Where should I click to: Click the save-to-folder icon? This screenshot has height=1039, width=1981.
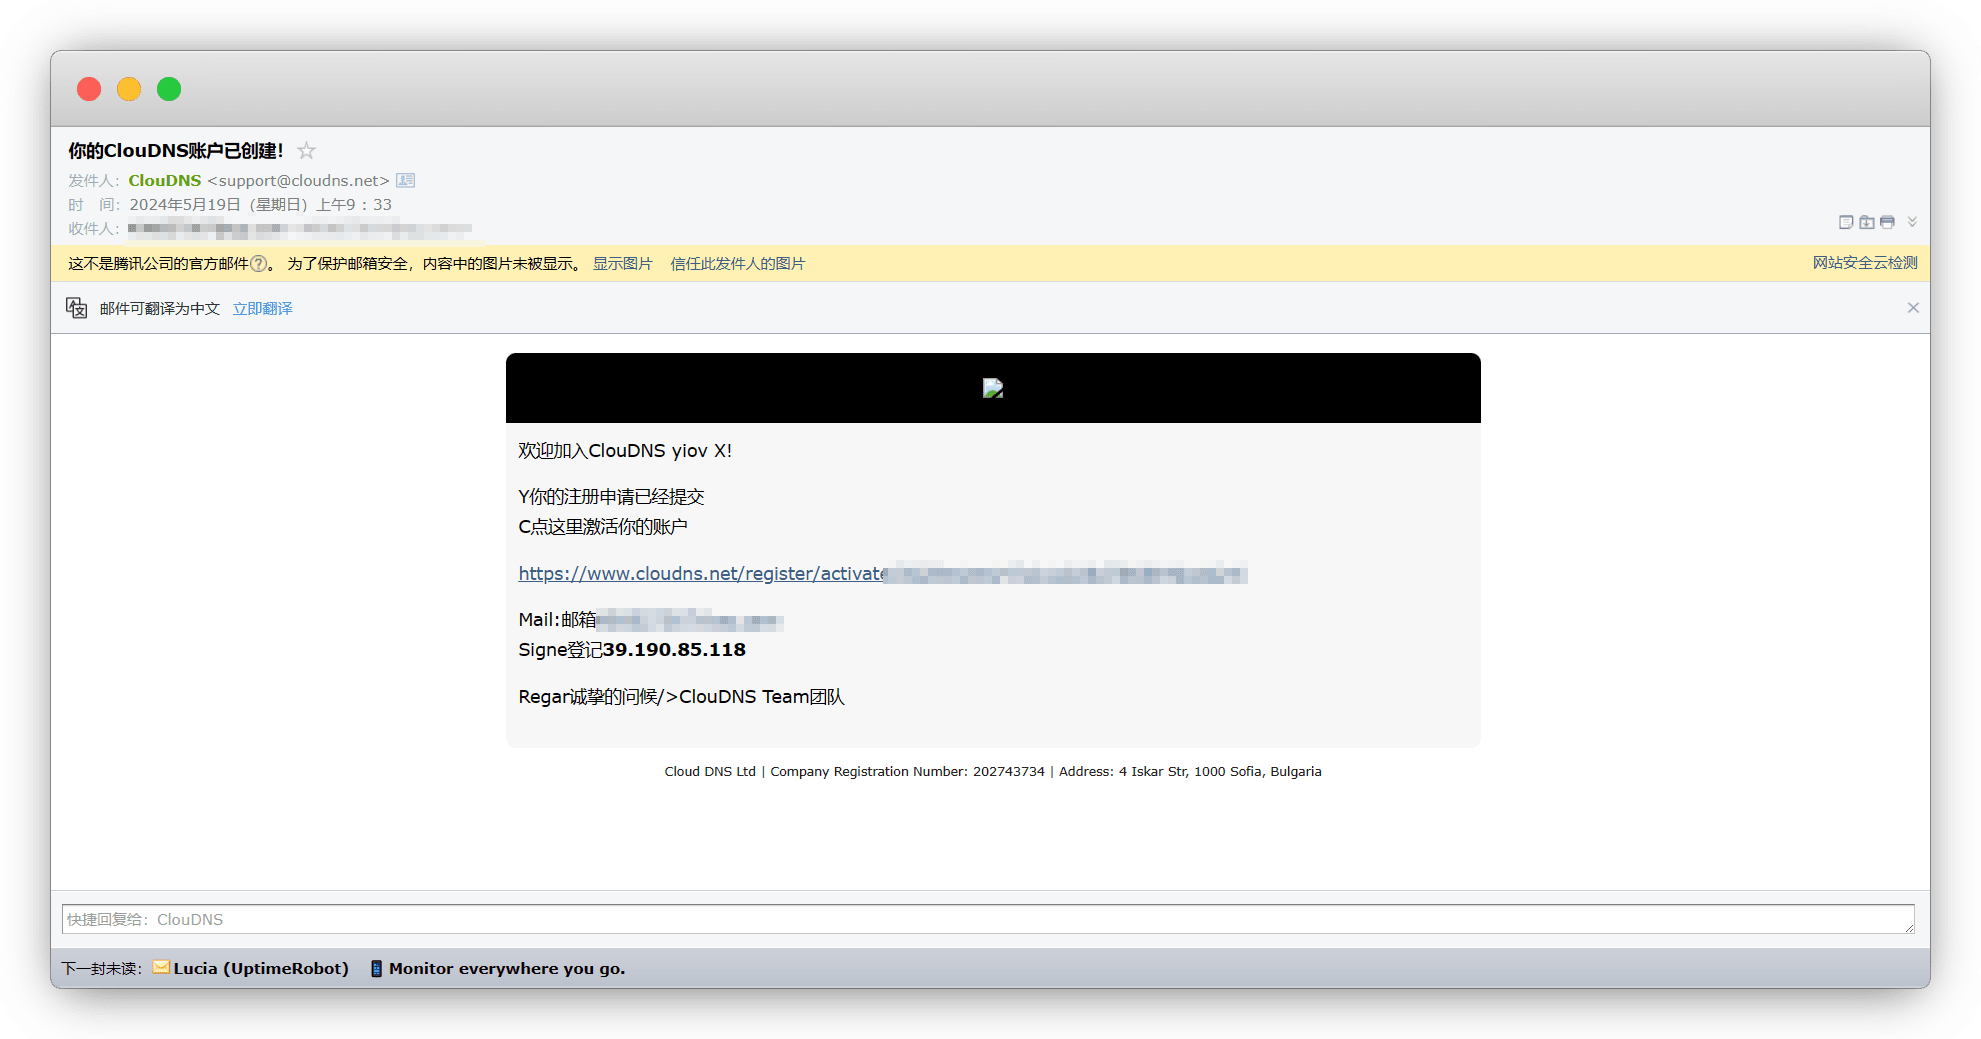(1866, 222)
